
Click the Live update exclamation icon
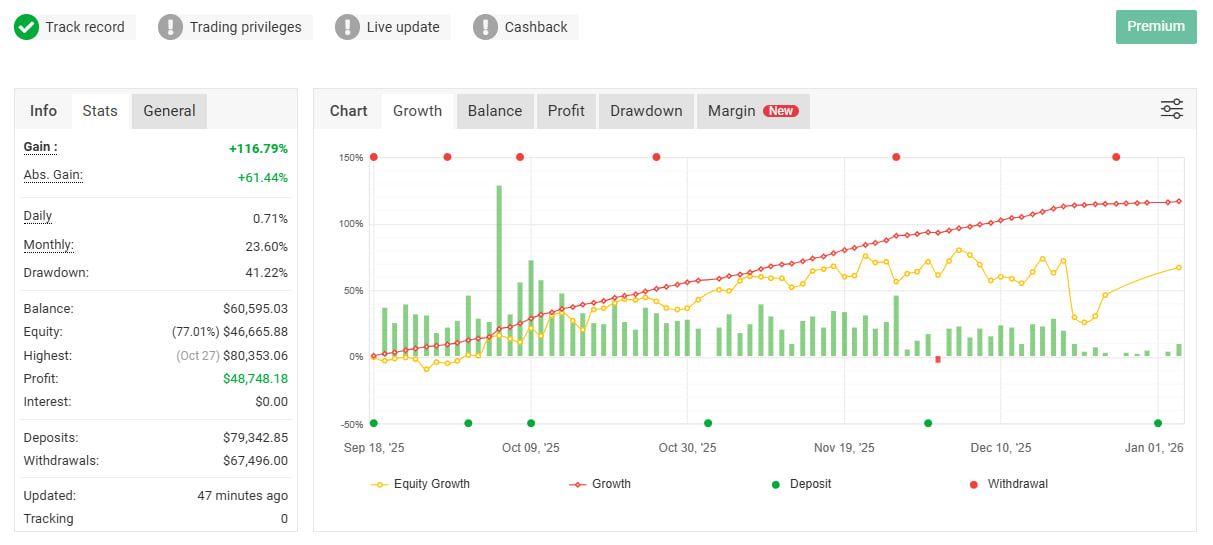pos(347,27)
